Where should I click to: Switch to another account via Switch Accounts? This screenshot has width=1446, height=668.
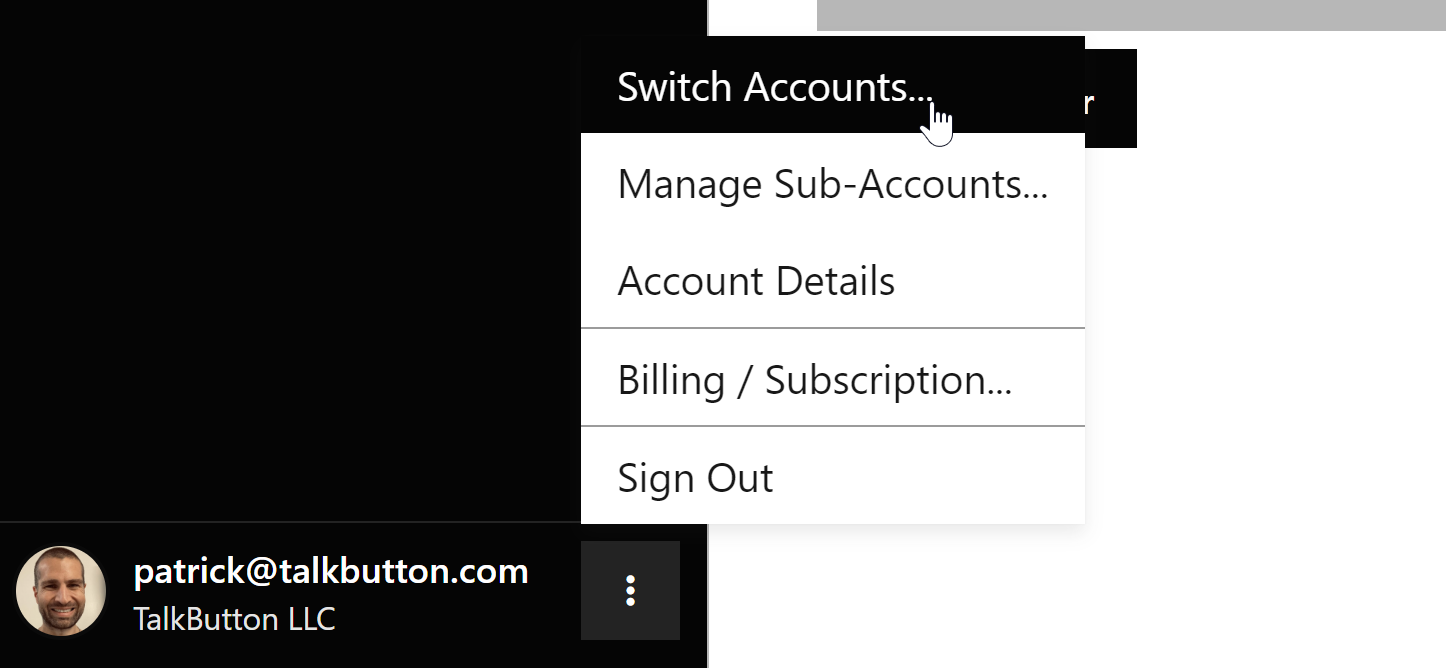pos(775,87)
